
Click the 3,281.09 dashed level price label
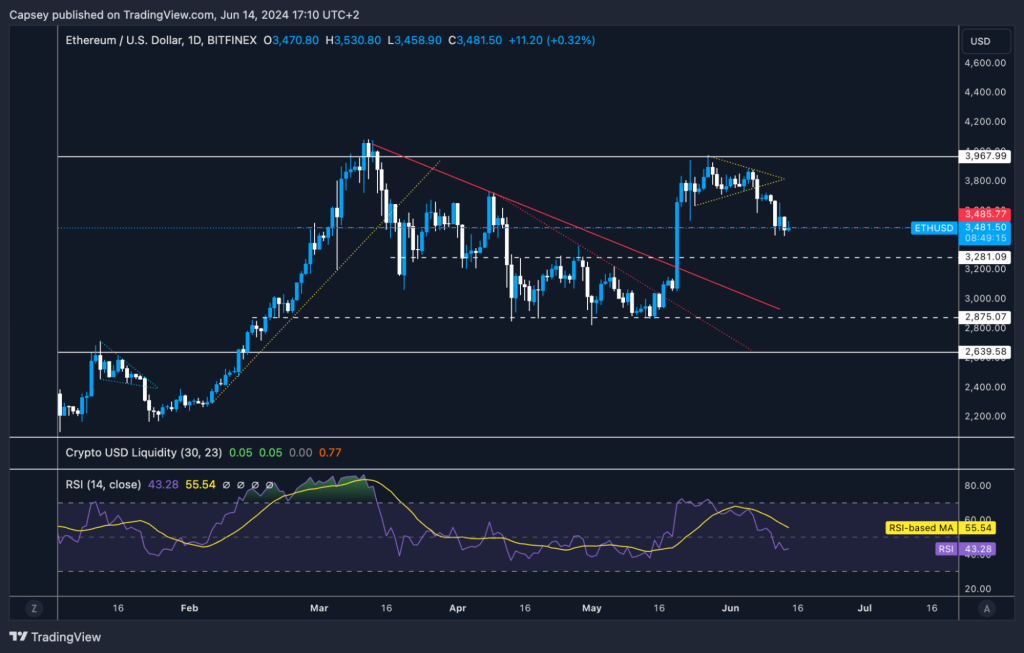tap(985, 257)
